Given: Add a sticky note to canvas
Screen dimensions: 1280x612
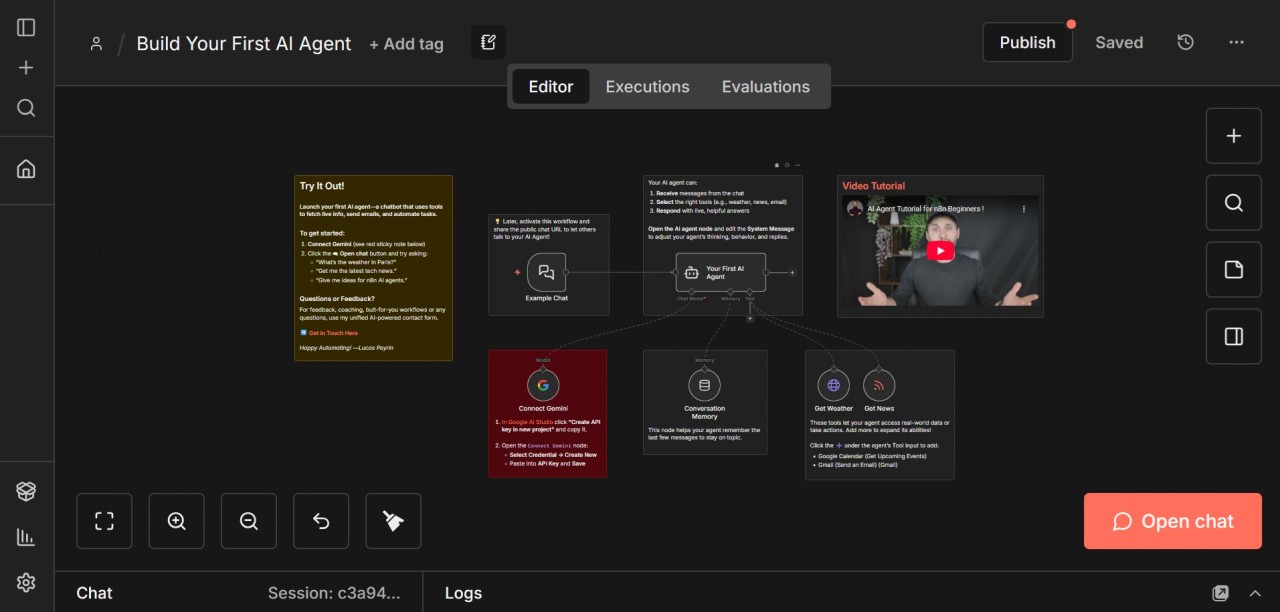Looking at the screenshot, I should 1233,270.
